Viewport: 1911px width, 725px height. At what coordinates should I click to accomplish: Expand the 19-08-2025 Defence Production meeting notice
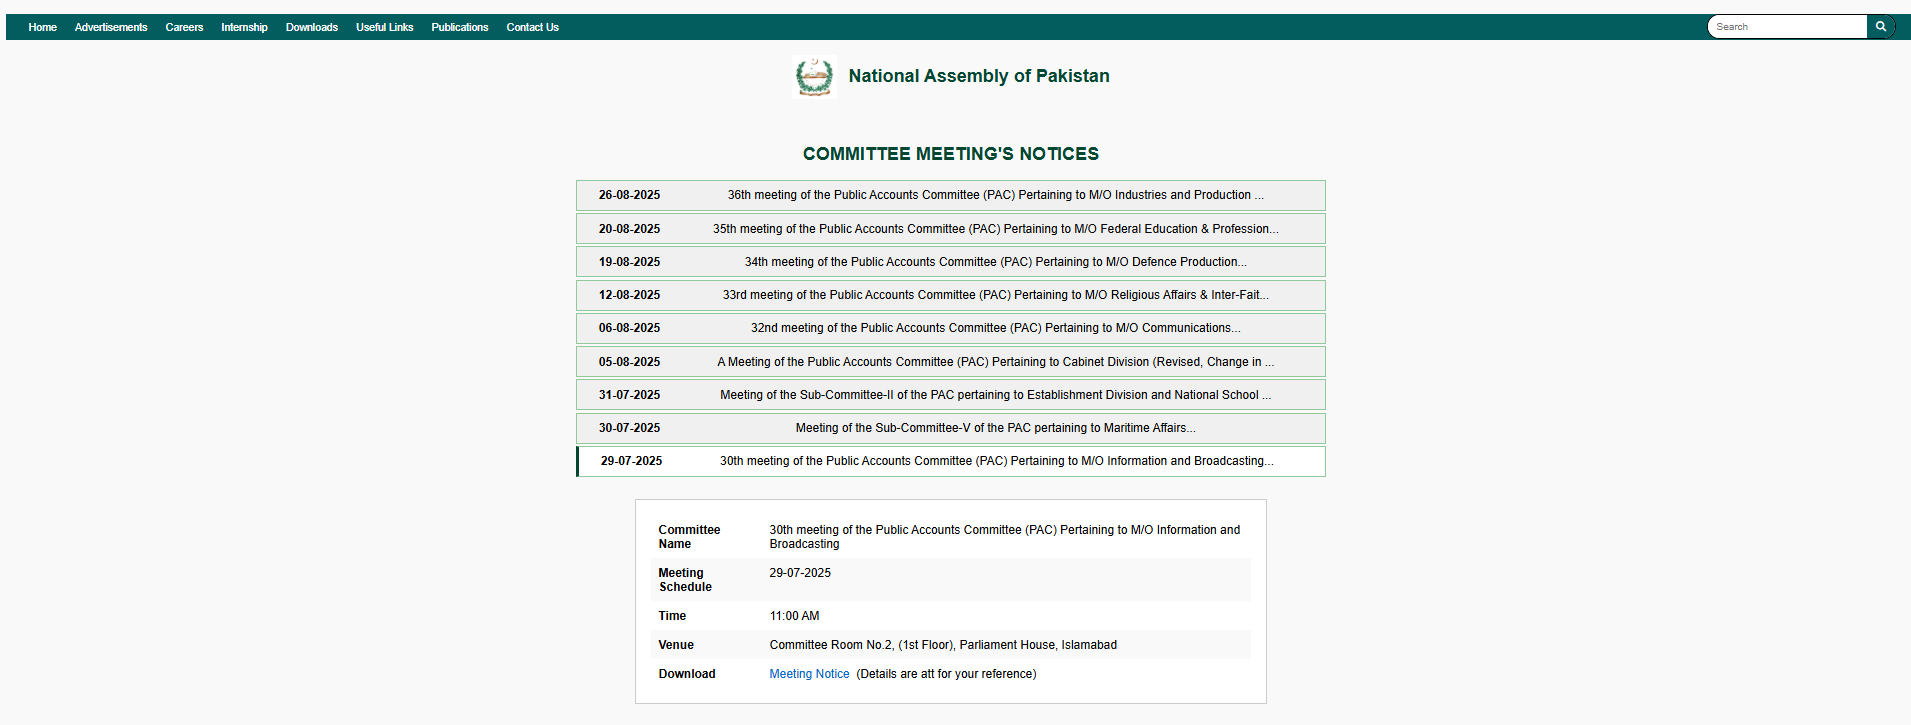coord(950,262)
